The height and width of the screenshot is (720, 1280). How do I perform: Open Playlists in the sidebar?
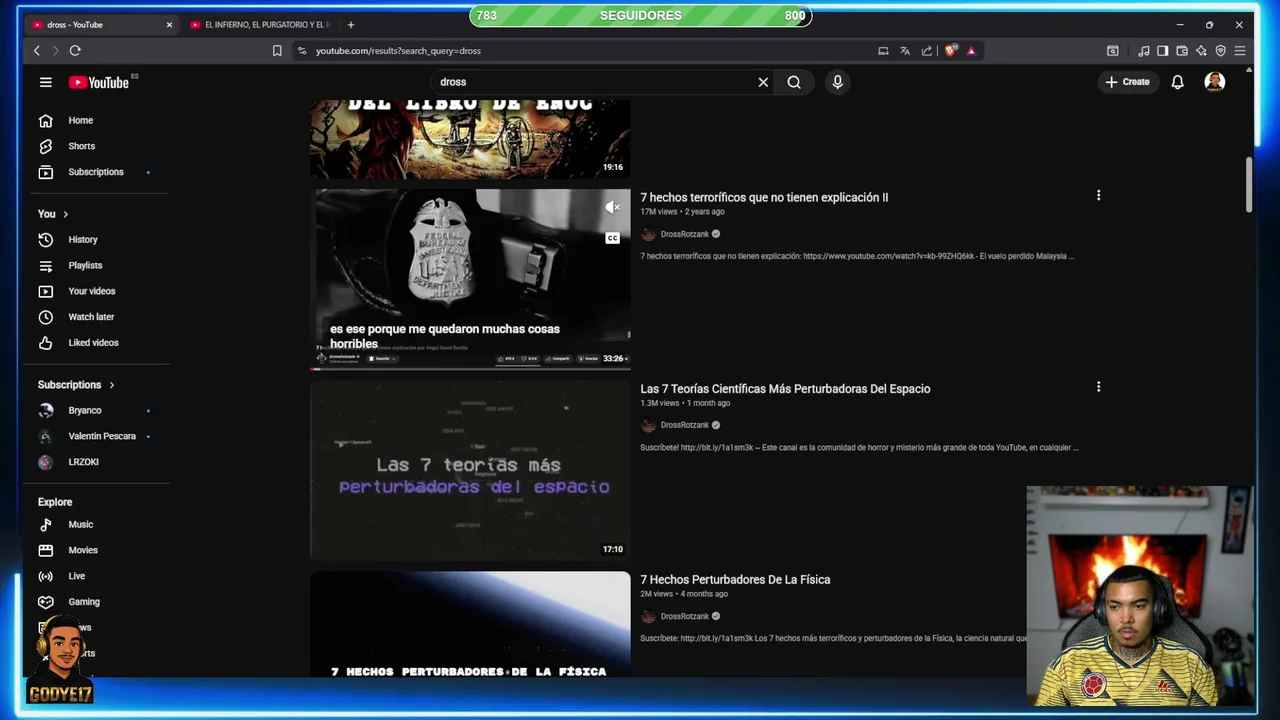point(85,265)
